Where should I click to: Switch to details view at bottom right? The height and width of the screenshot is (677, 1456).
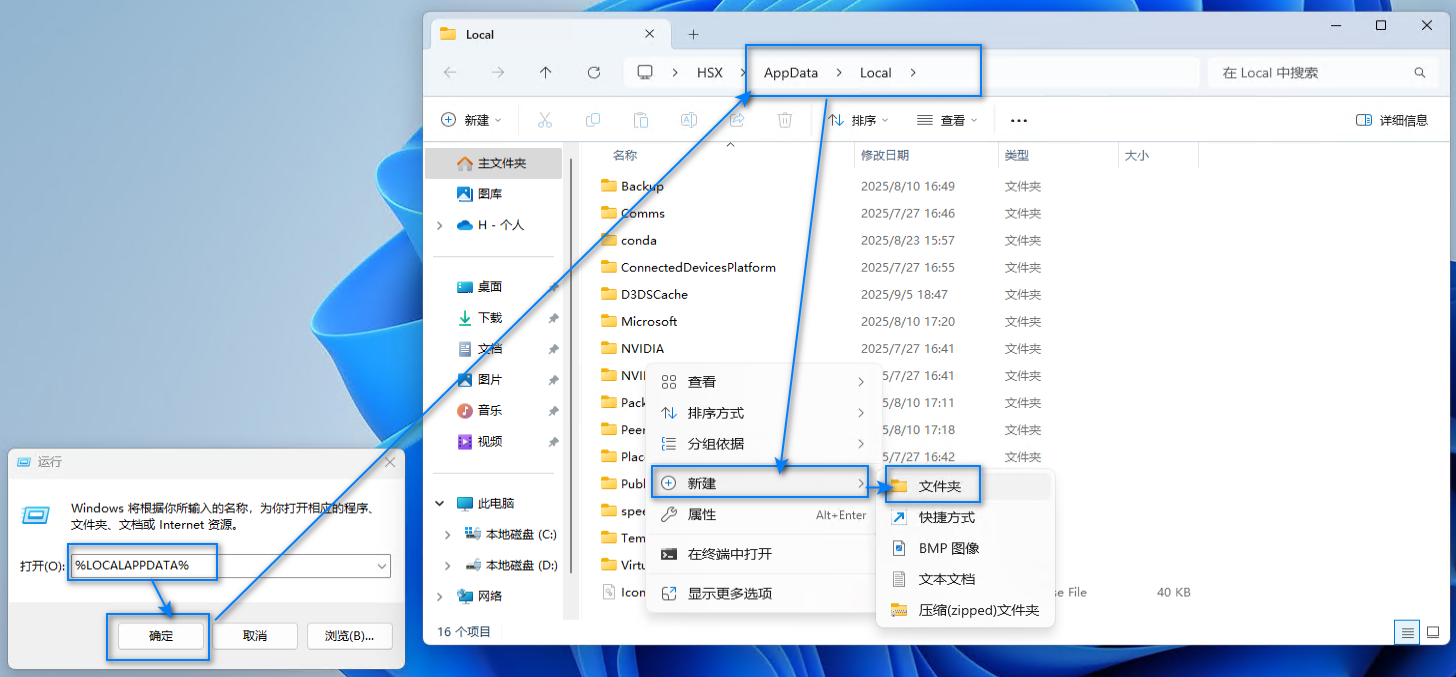(x=1407, y=632)
